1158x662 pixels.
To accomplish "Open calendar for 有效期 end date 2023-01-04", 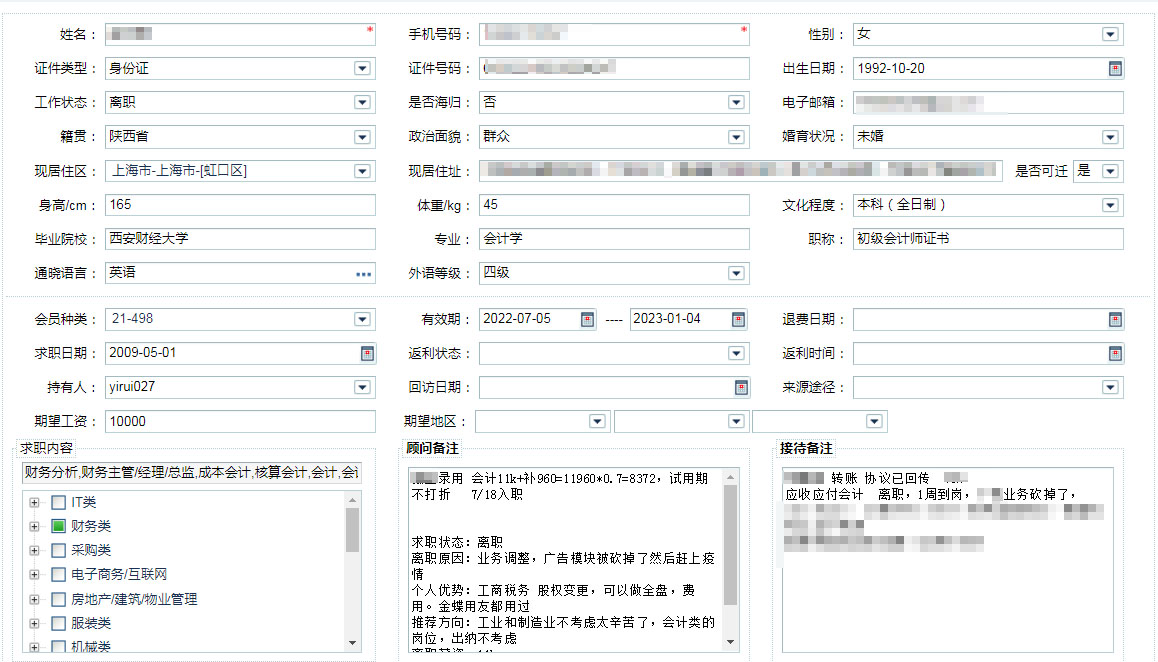I will (738, 319).
